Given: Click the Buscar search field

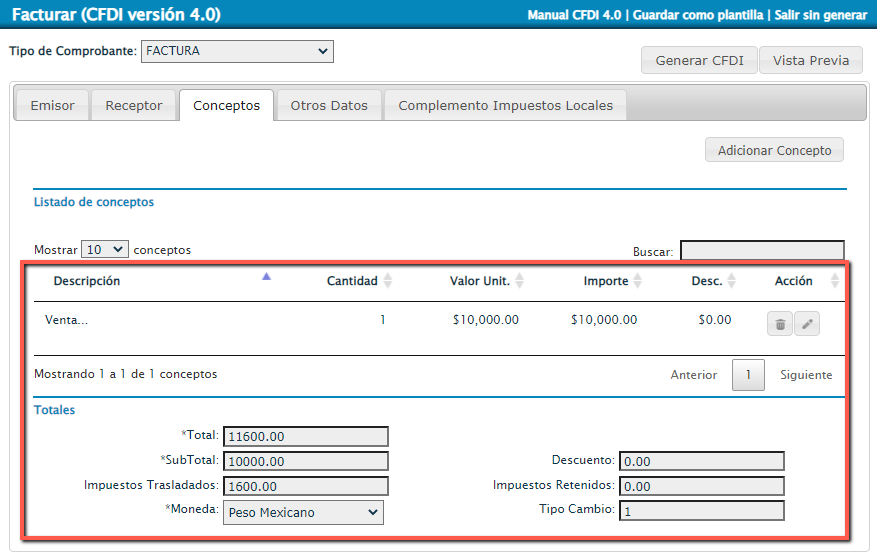Looking at the screenshot, I should [x=762, y=251].
